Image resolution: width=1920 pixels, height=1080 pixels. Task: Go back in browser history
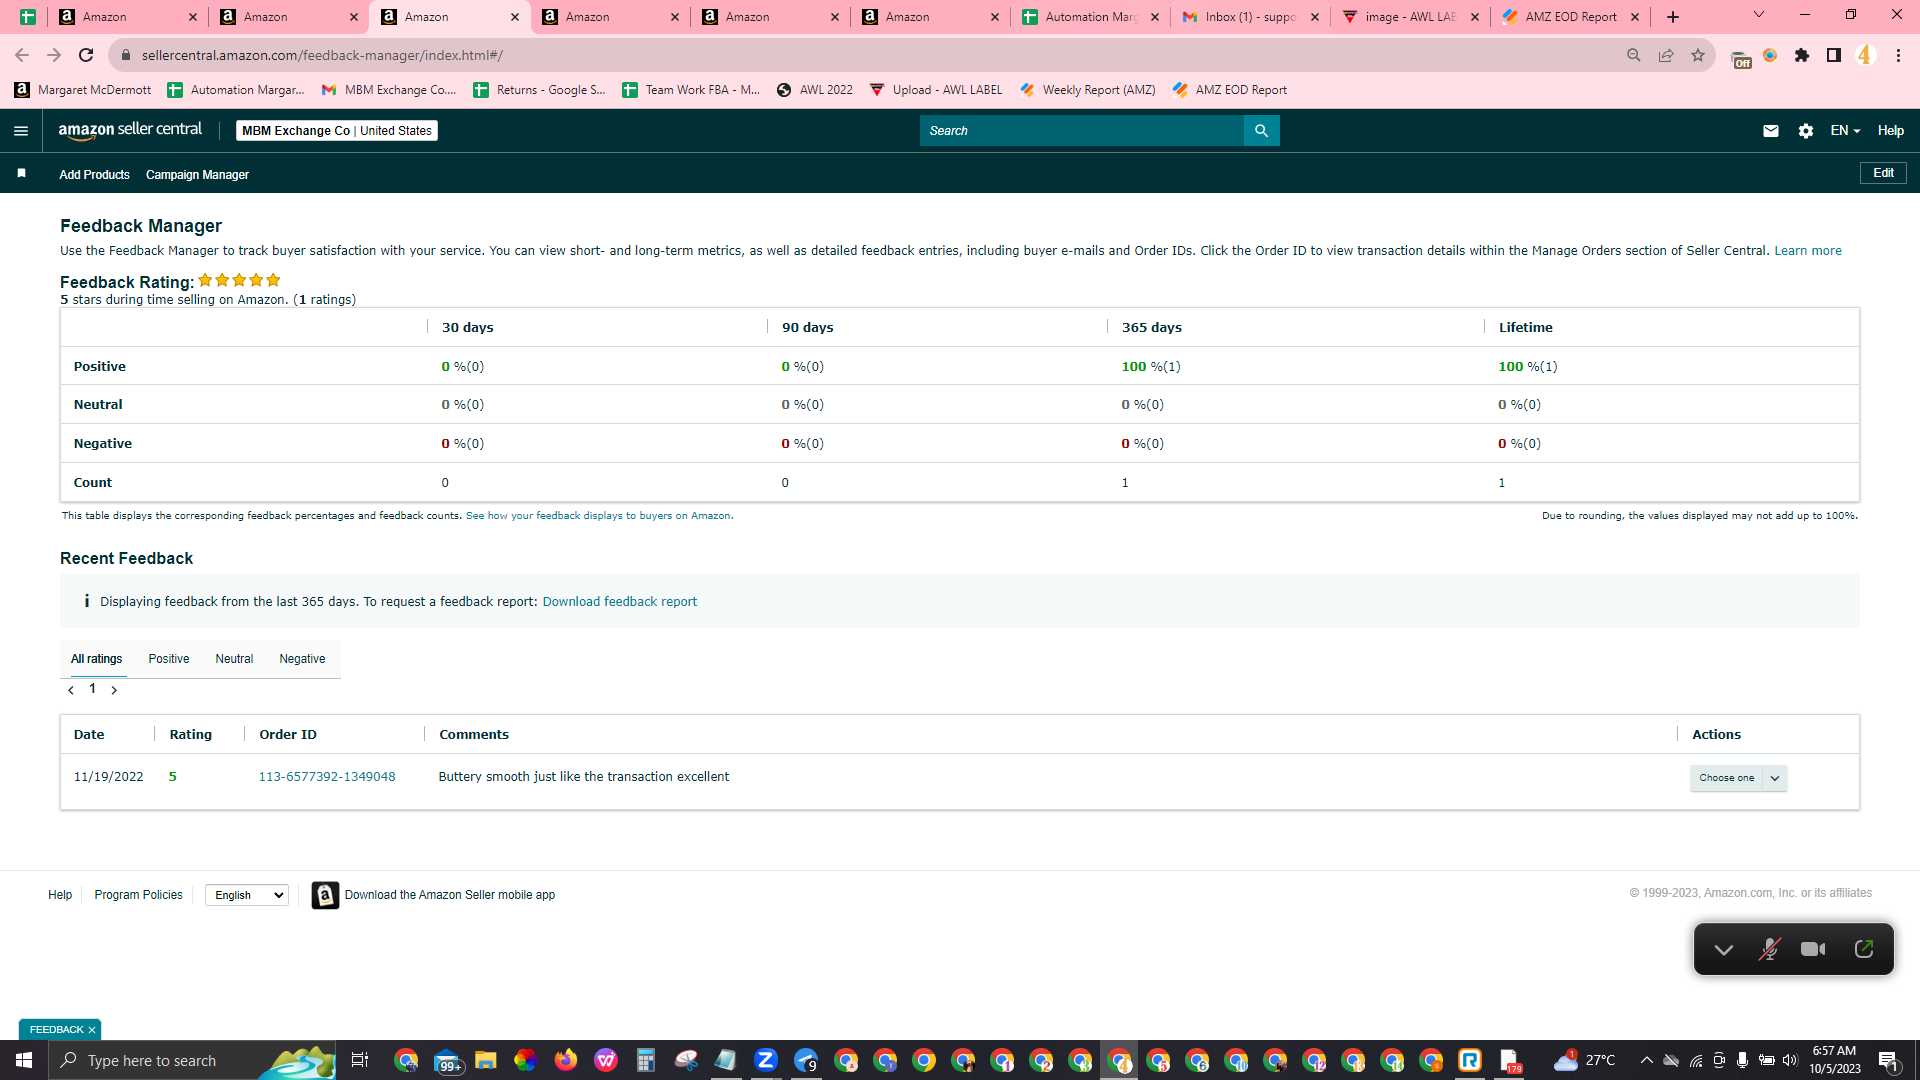point(22,55)
